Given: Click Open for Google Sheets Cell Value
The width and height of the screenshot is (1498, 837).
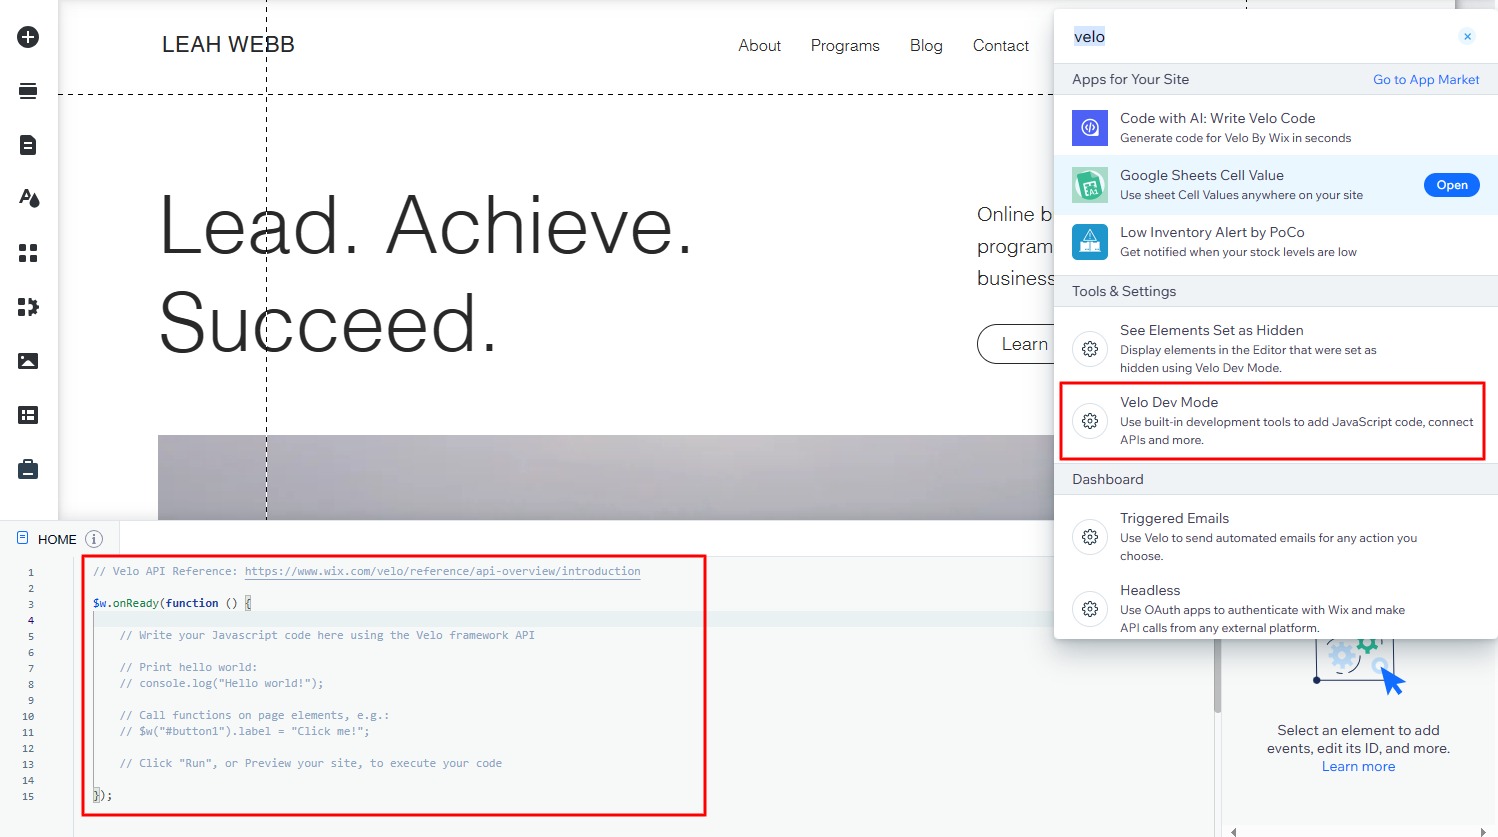Looking at the screenshot, I should [x=1451, y=185].
